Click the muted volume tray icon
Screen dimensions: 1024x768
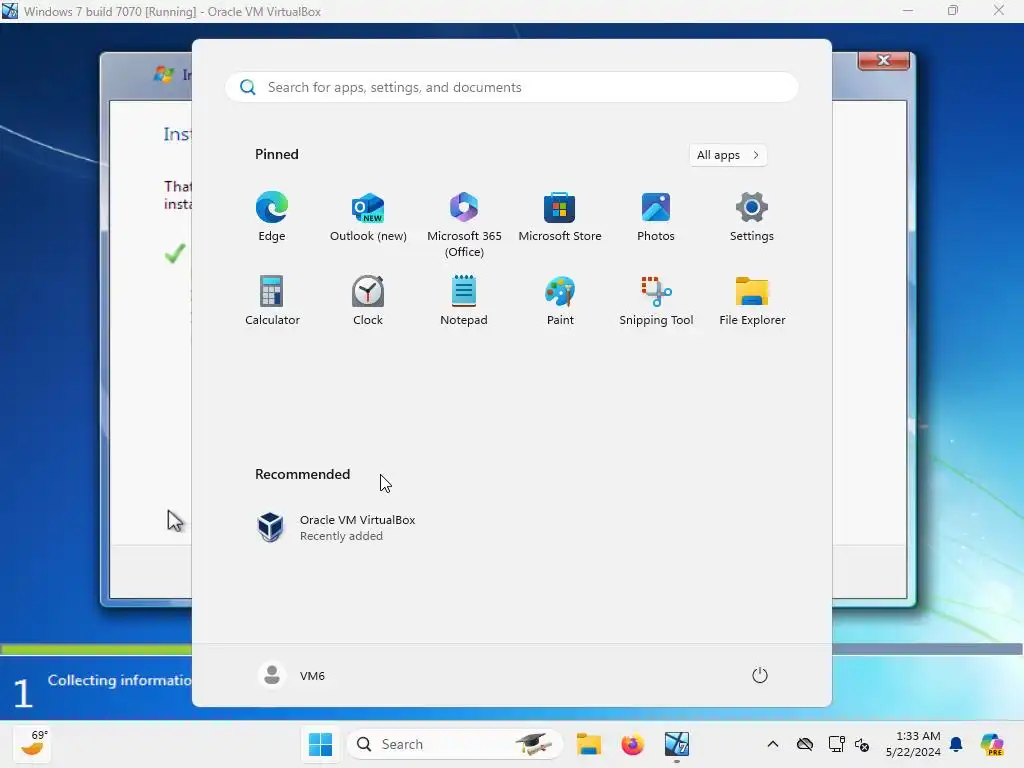coord(861,744)
